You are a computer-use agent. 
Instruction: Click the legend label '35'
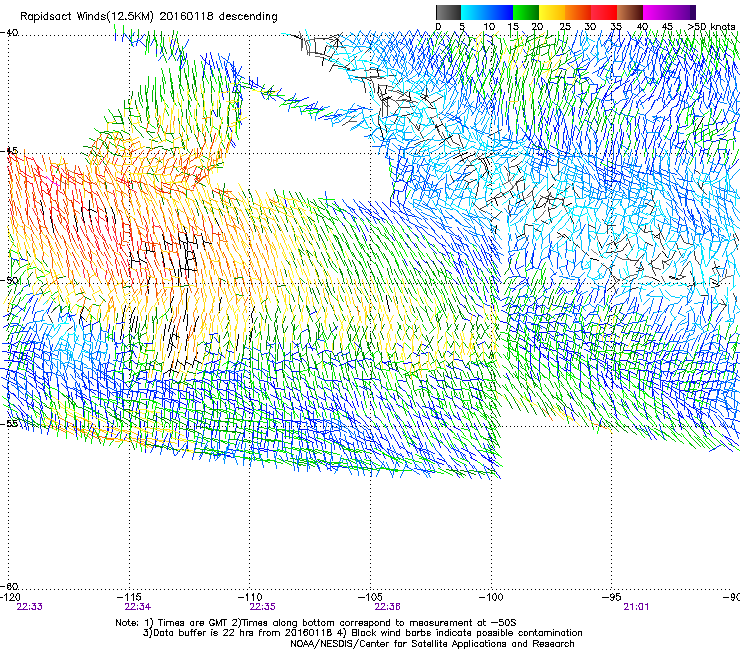[616, 27]
